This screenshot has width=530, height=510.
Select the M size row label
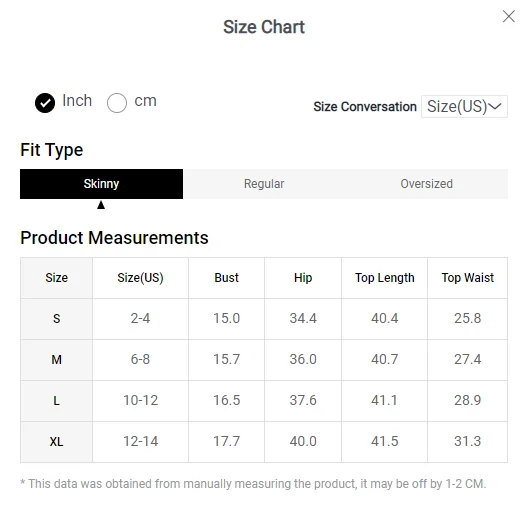56,360
